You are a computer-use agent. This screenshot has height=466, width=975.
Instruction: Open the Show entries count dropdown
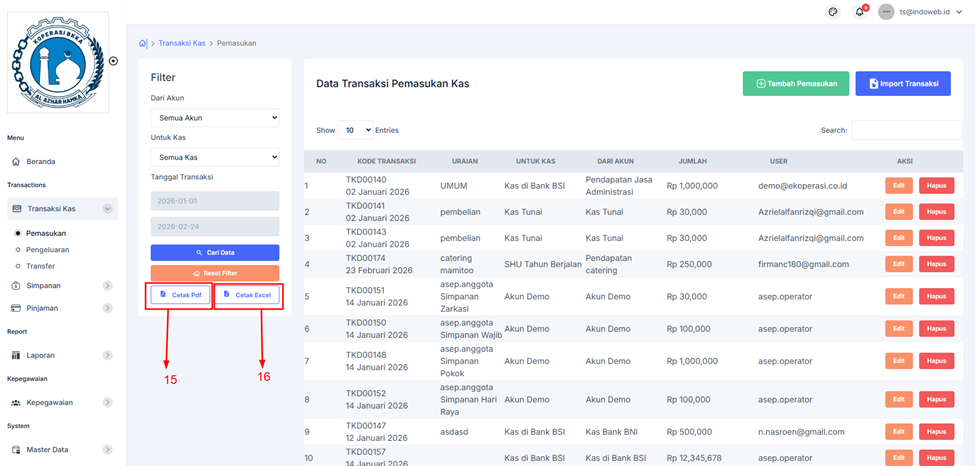click(x=355, y=130)
